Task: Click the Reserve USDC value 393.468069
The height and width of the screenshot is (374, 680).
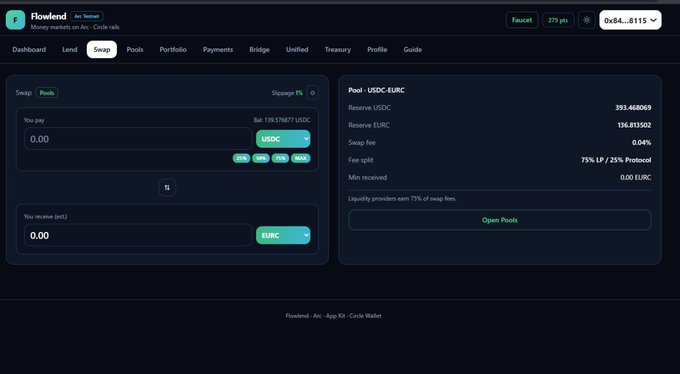Action: click(633, 108)
